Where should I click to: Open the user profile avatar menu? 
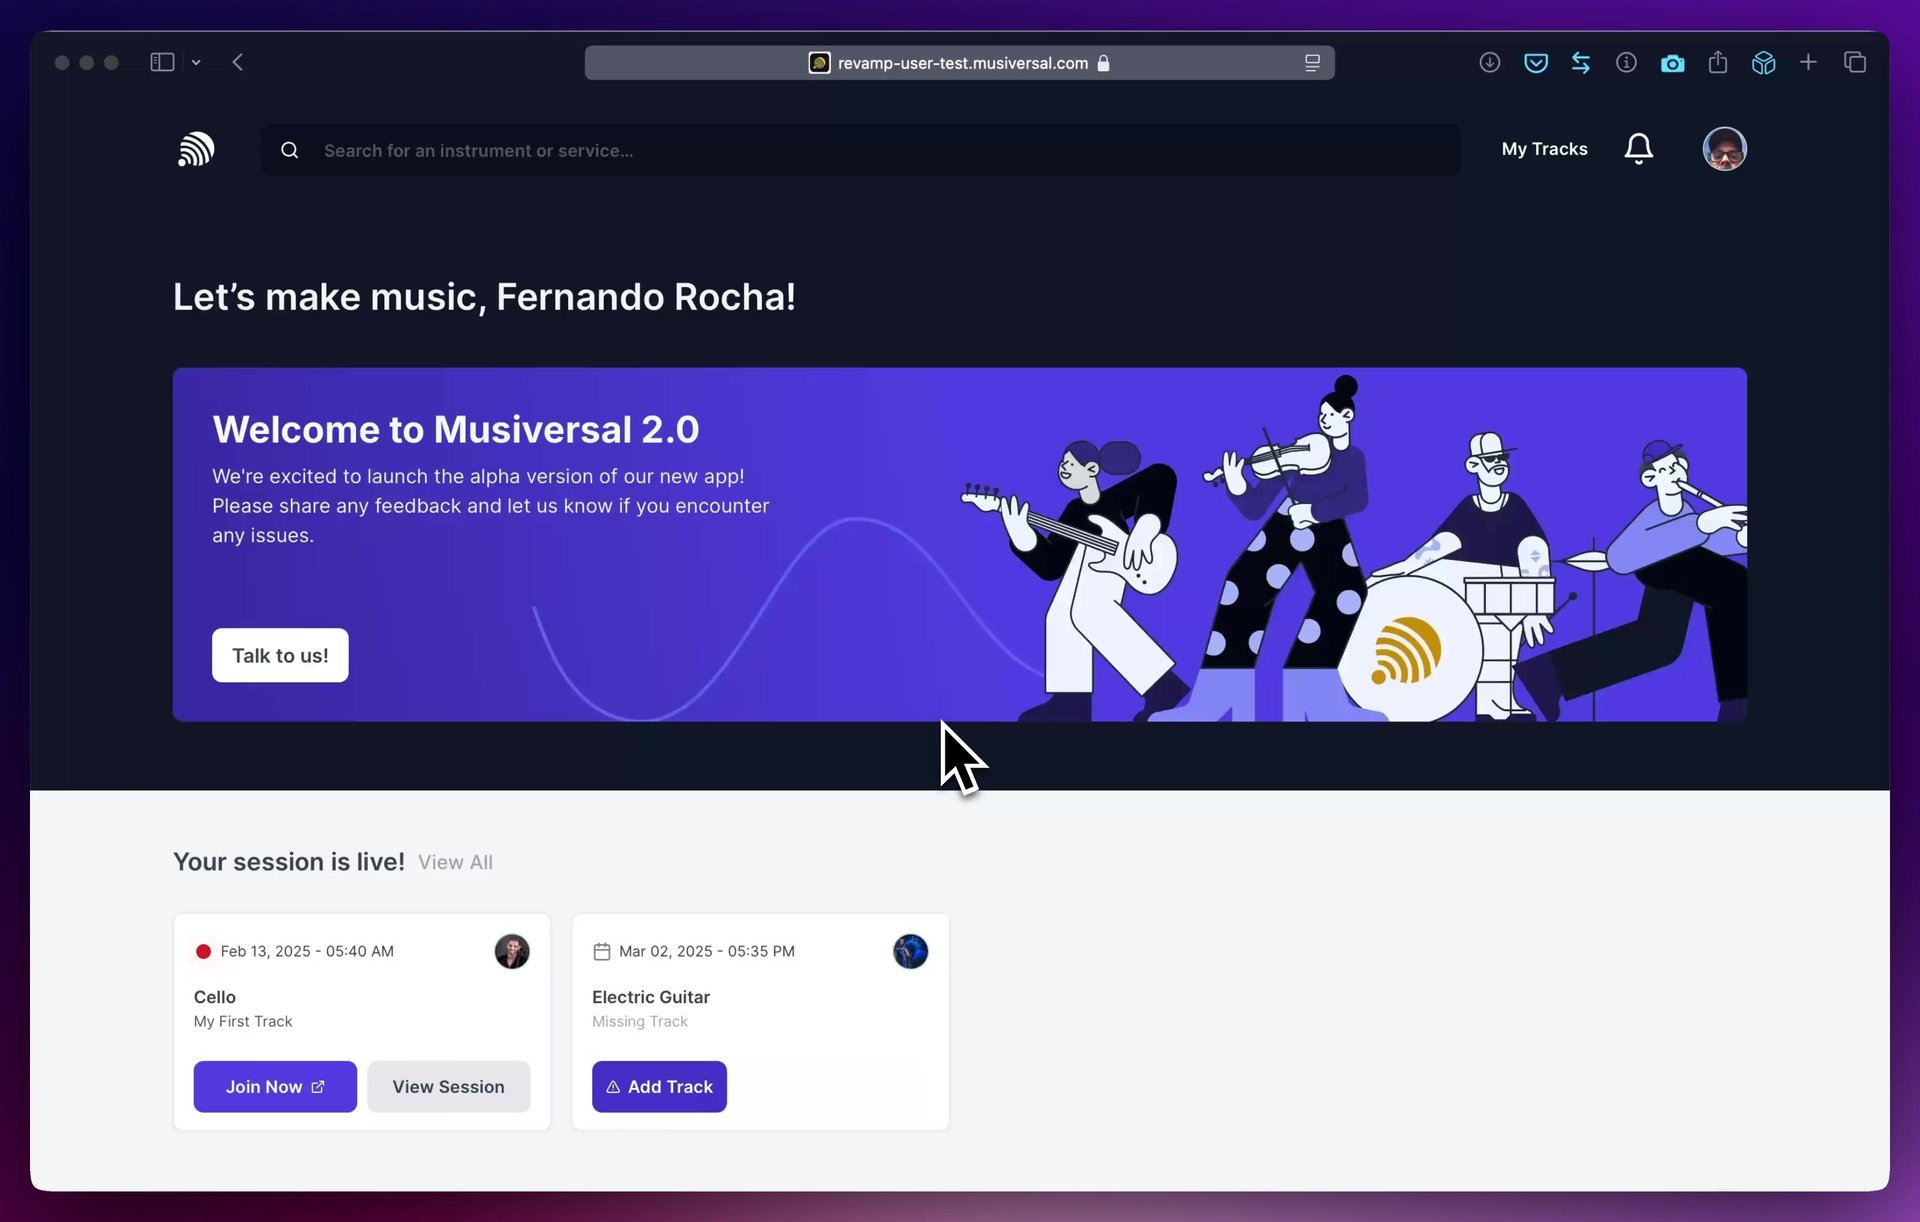[x=1724, y=149]
